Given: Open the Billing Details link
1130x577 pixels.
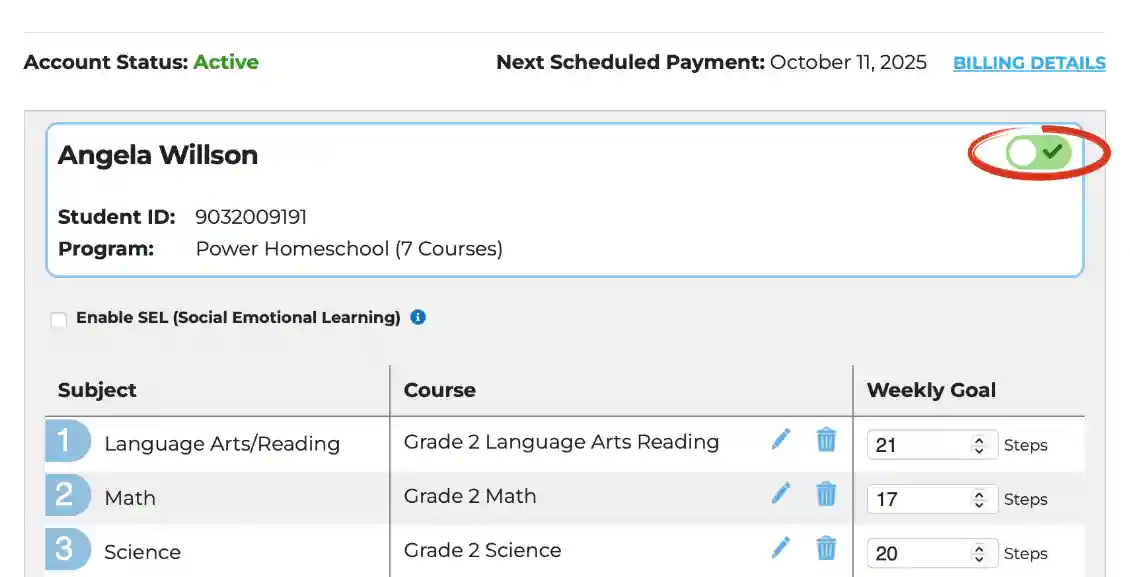Looking at the screenshot, I should [1029, 63].
